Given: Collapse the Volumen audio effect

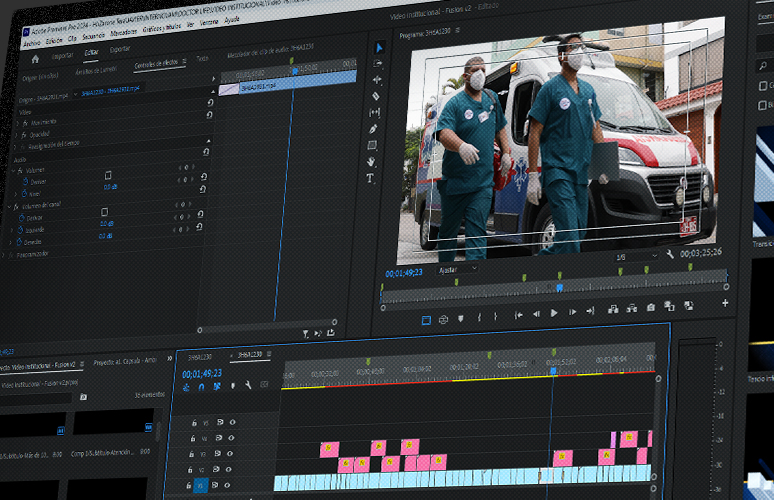Looking at the screenshot, I should [13, 171].
